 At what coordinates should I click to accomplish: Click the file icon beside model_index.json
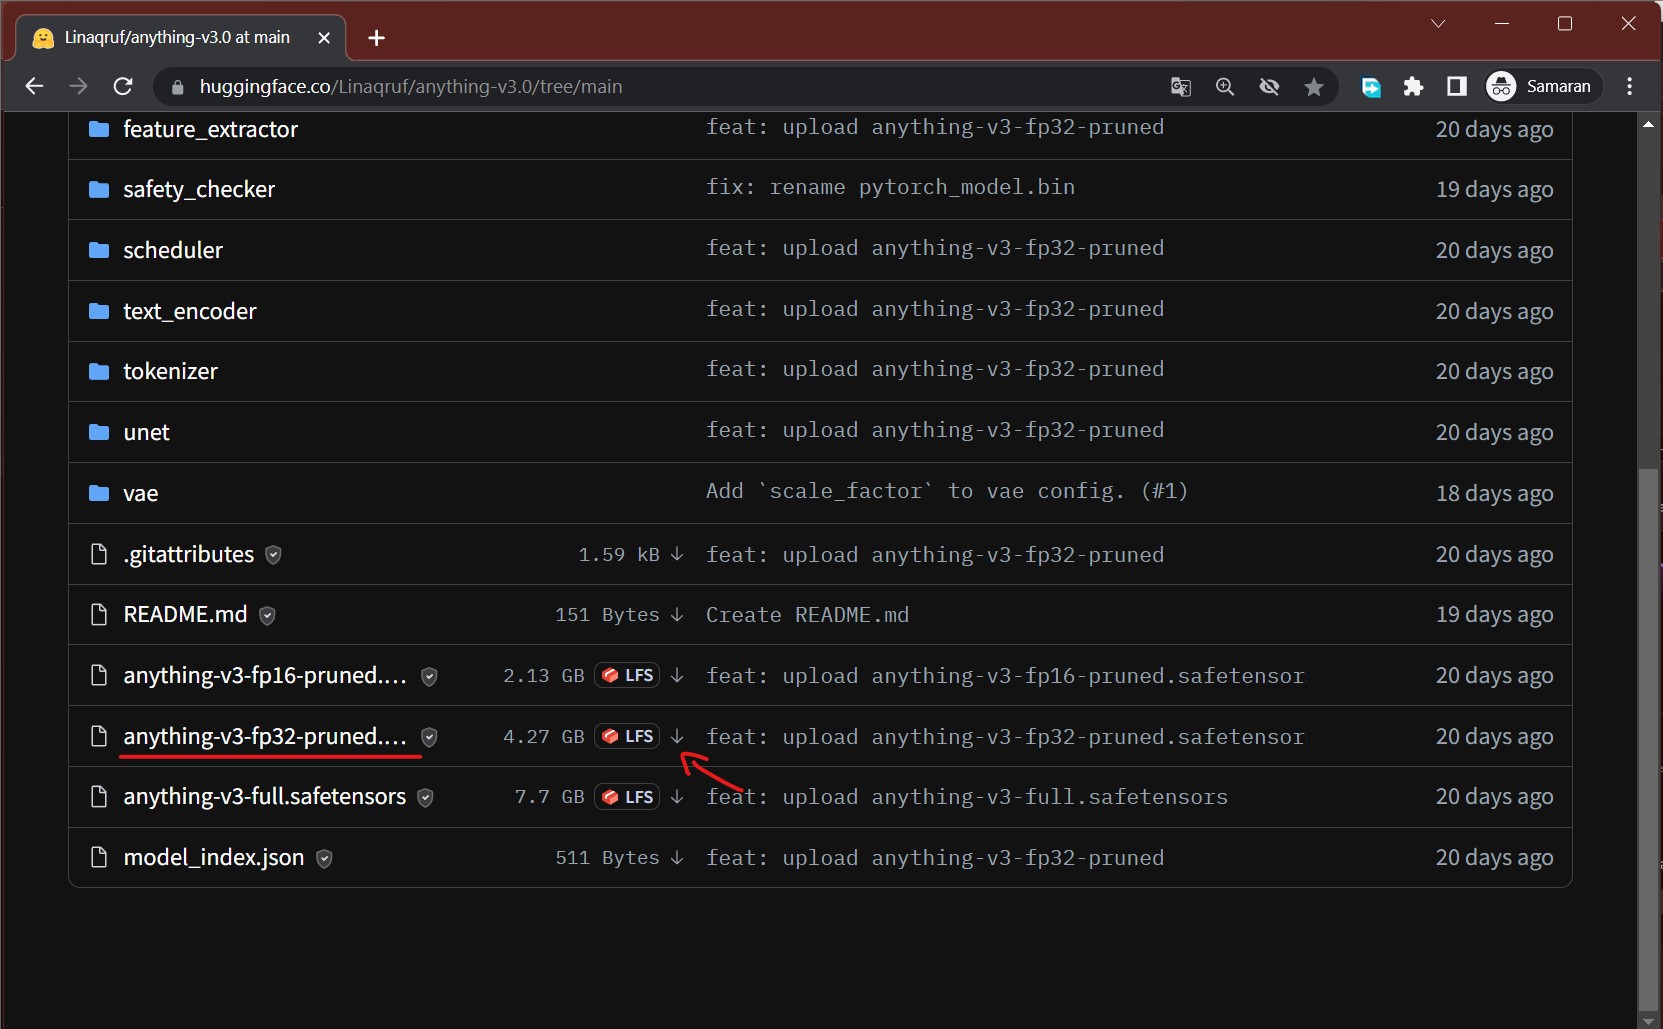pyautogui.click(x=99, y=857)
